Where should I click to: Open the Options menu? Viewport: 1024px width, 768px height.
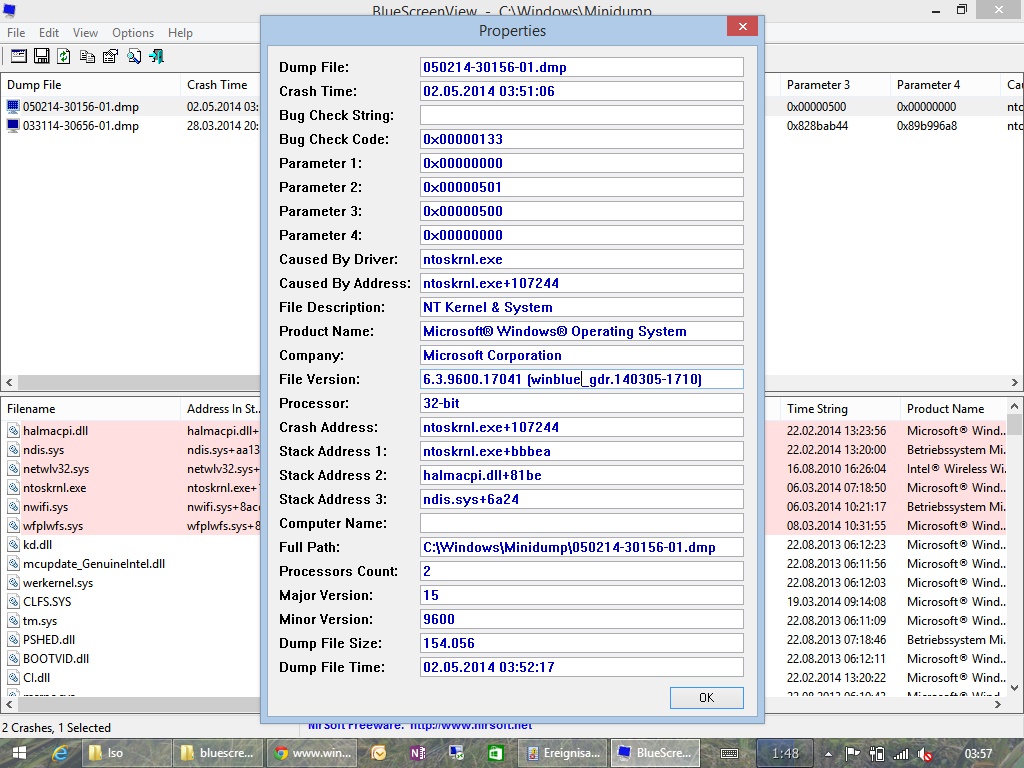coord(133,33)
